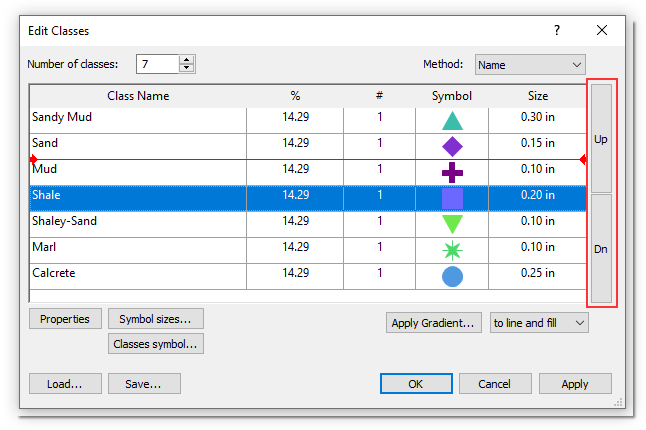Select the Calcrete class name
The image size is (646, 430).
tap(54, 273)
